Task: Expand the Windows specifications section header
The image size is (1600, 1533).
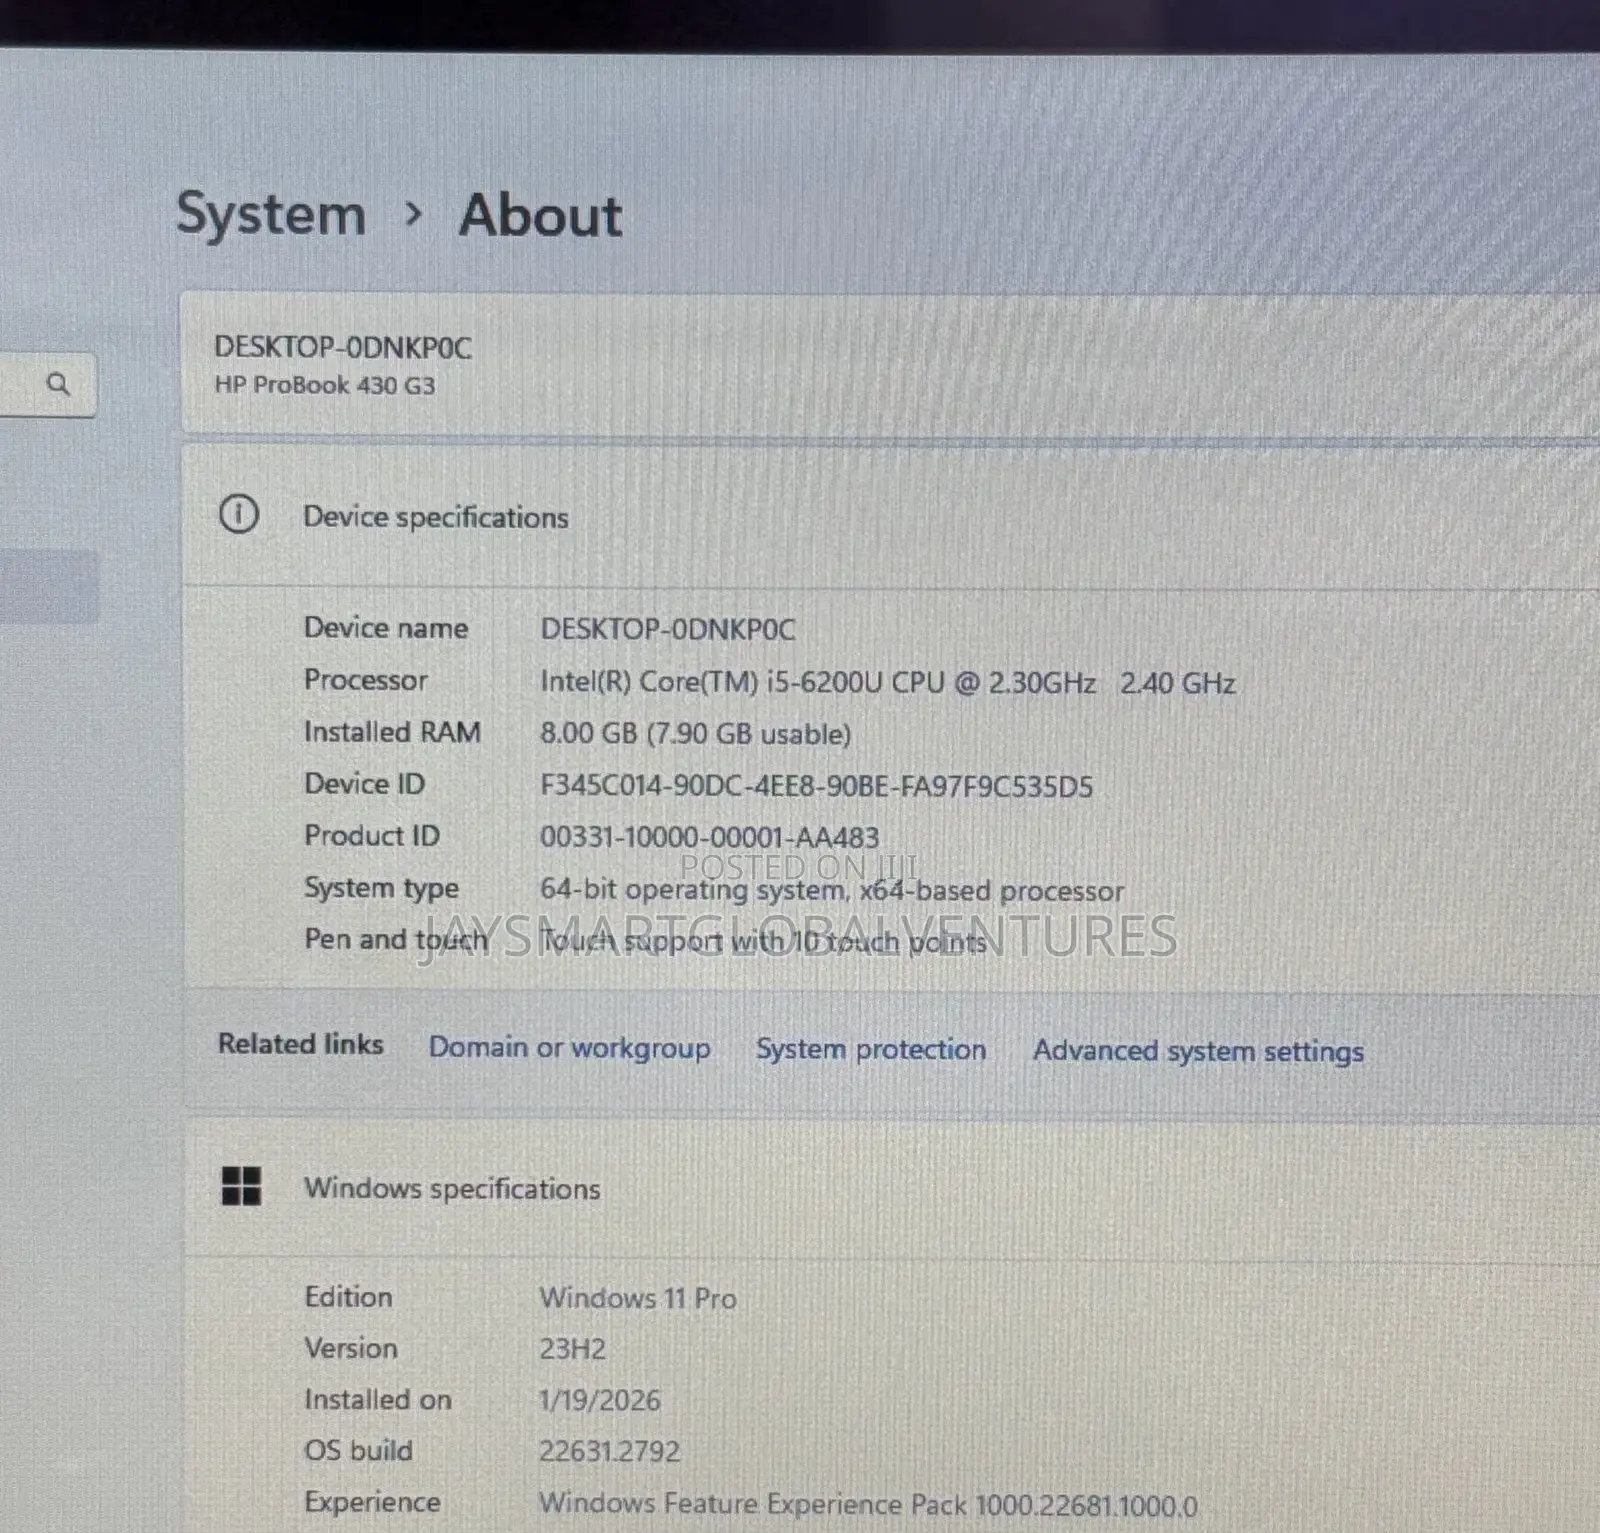Action: tap(890, 1188)
